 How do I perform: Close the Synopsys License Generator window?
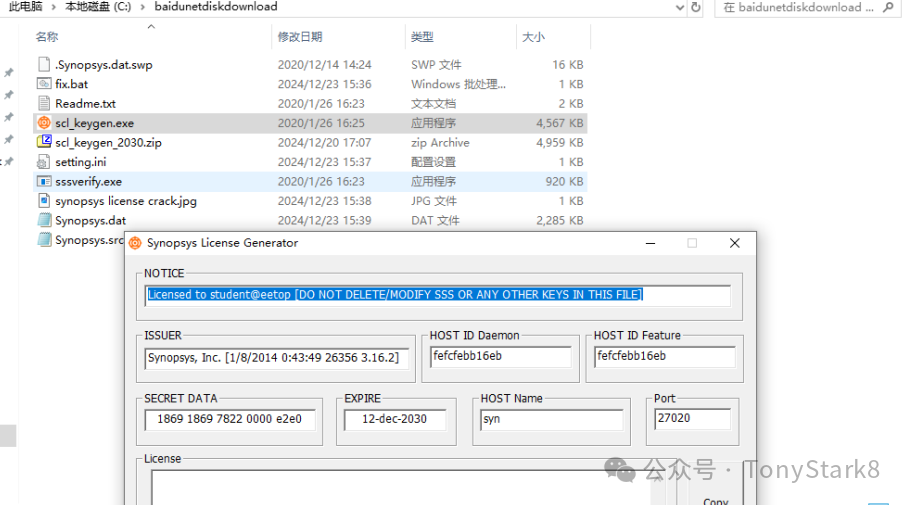pos(734,243)
